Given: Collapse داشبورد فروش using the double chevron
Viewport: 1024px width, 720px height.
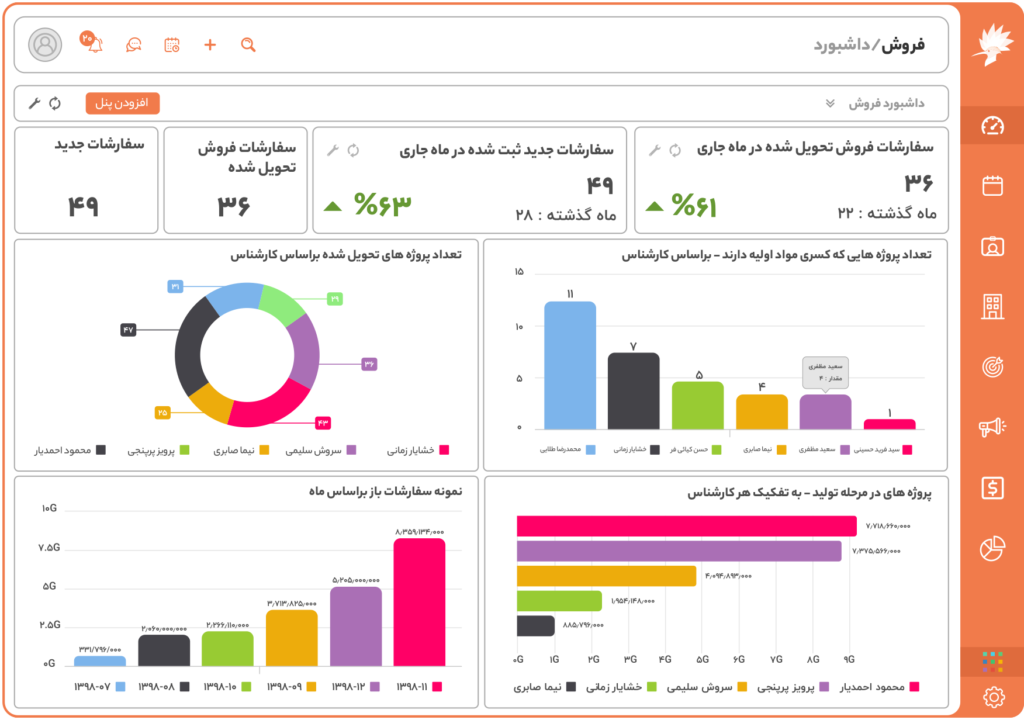Looking at the screenshot, I should click(830, 103).
